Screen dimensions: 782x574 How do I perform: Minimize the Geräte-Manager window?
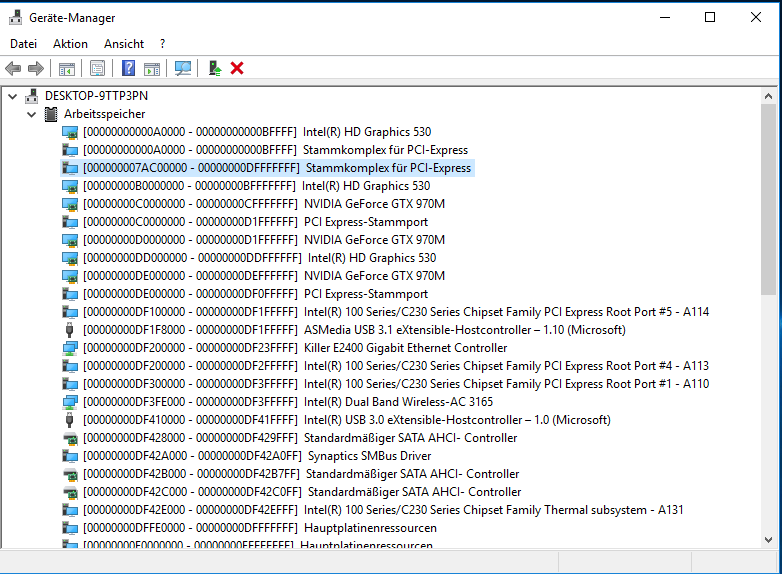pos(664,17)
